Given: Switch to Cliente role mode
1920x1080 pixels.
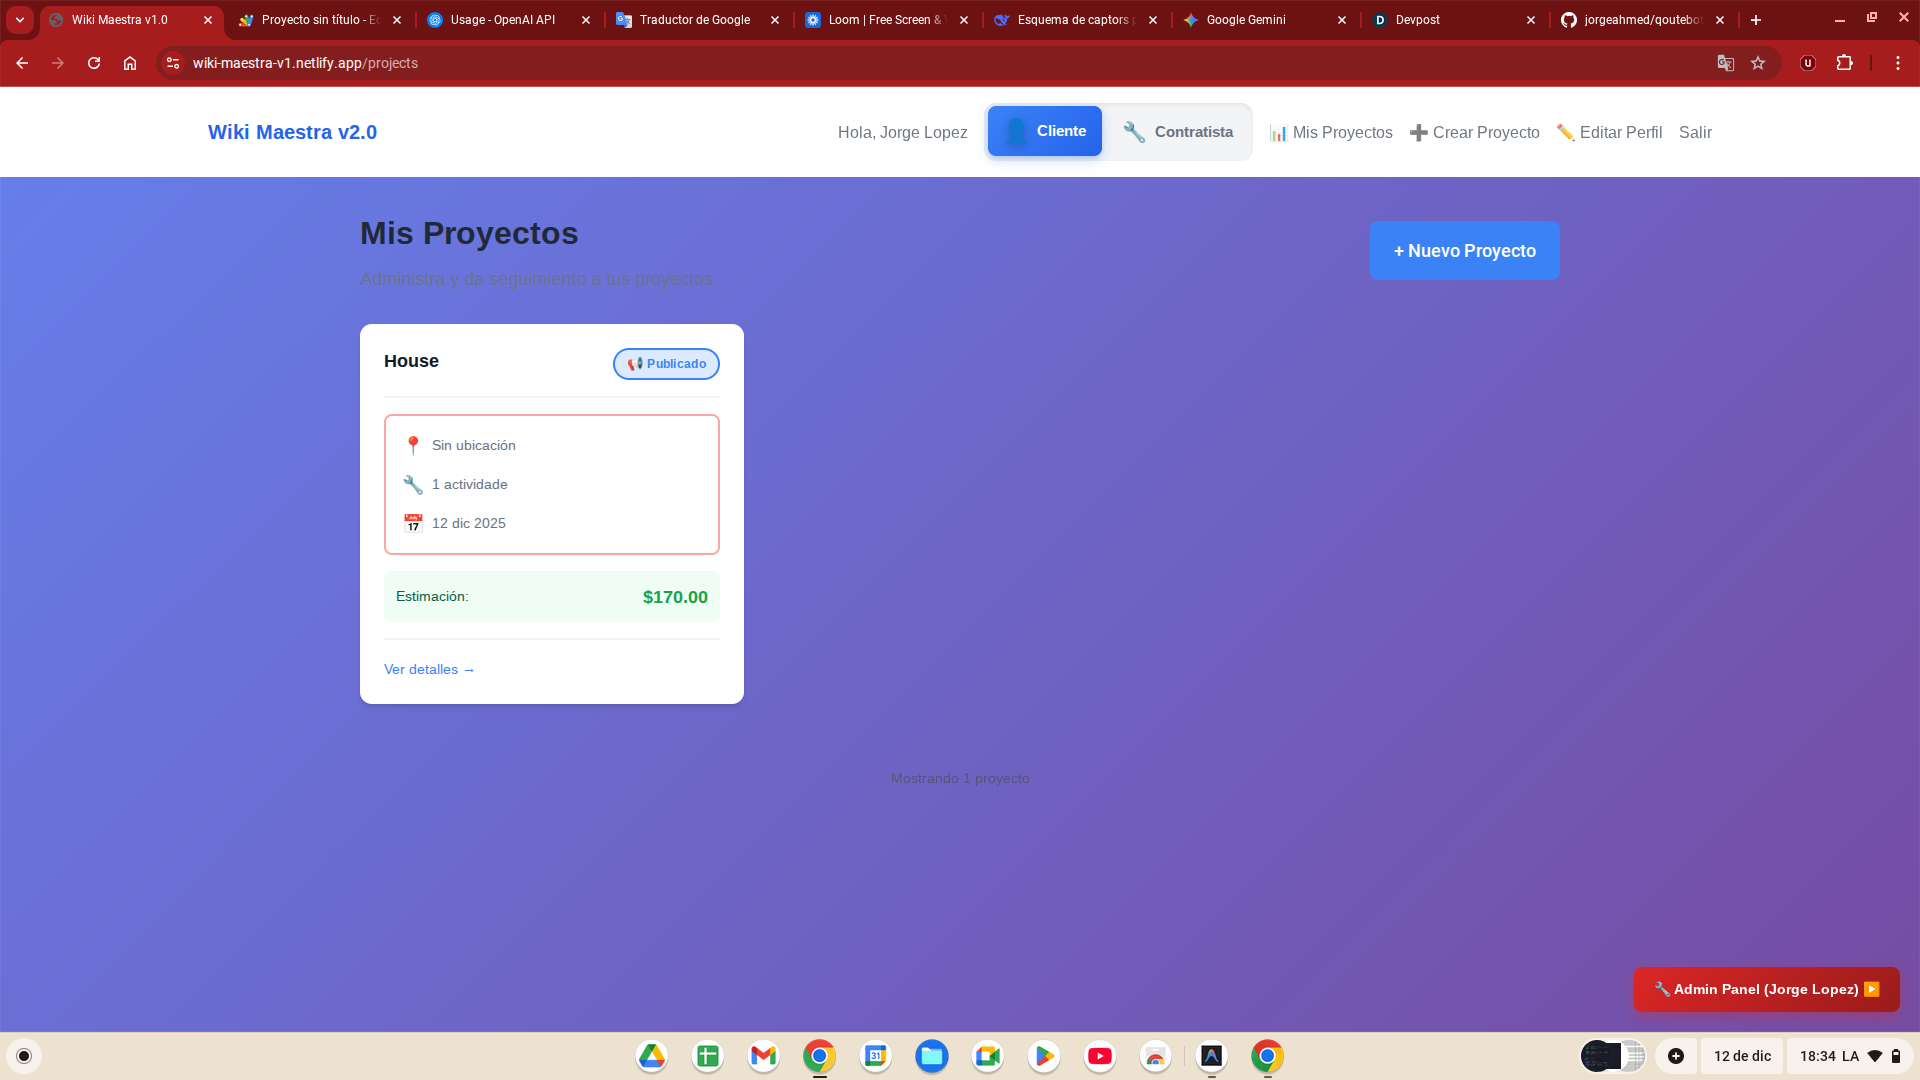Looking at the screenshot, I should pyautogui.click(x=1044, y=131).
